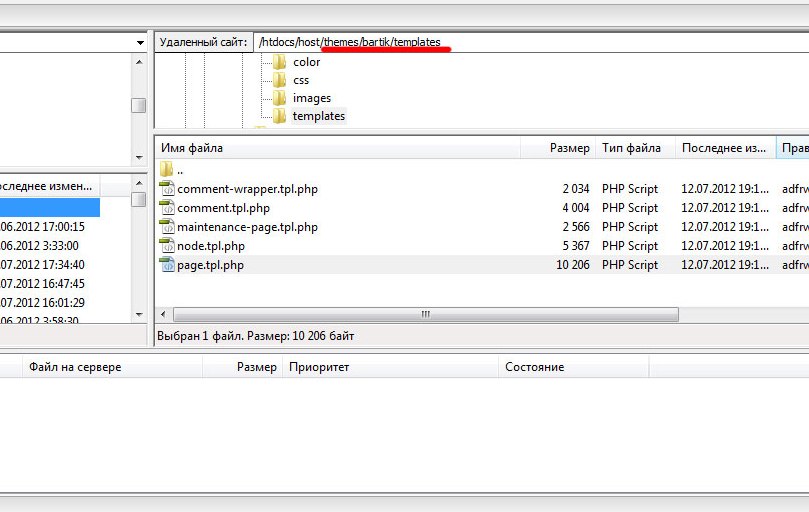Select maintenance-page.tpl.php in file list
809x512 pixels.
pyautogui.click(x=247, y=227)
